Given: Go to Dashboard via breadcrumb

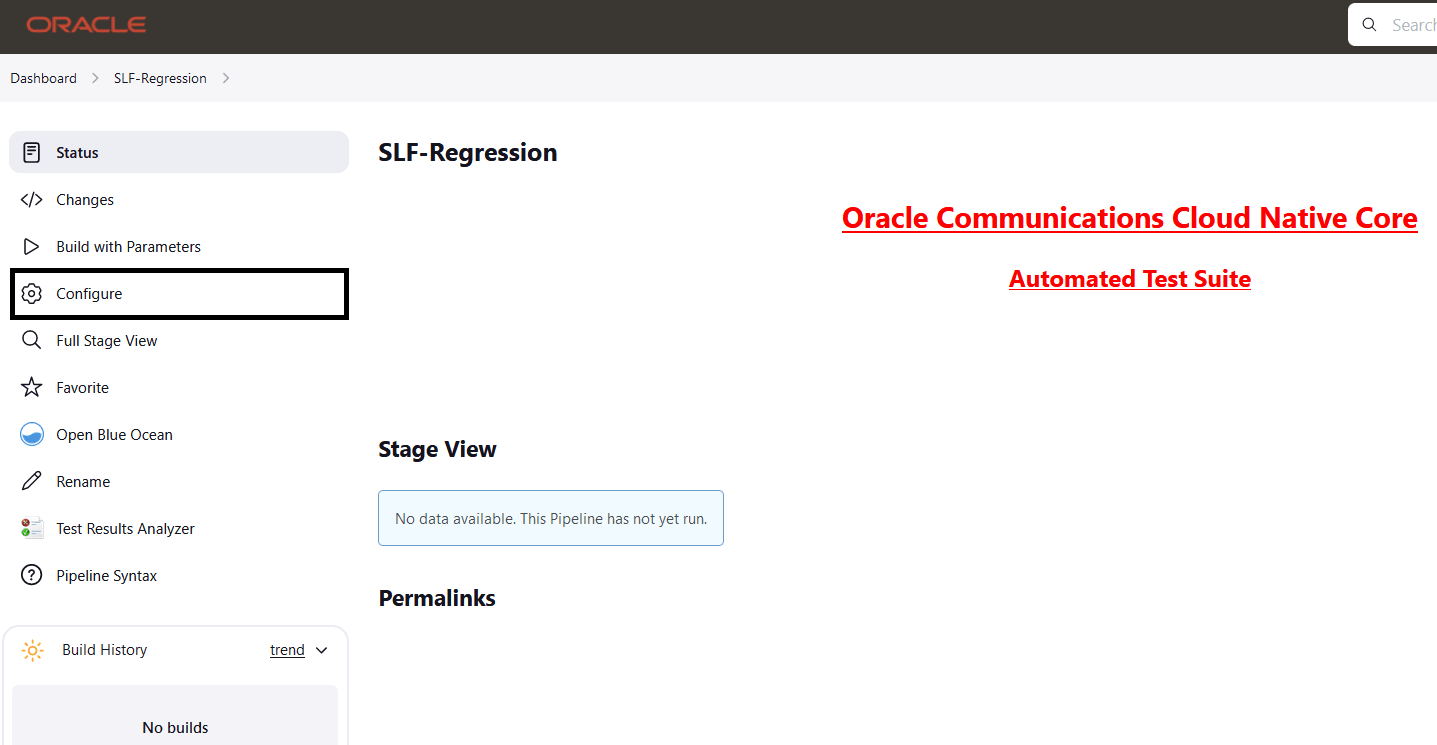Looking at the screenshot, I should [x=43, y=78].
